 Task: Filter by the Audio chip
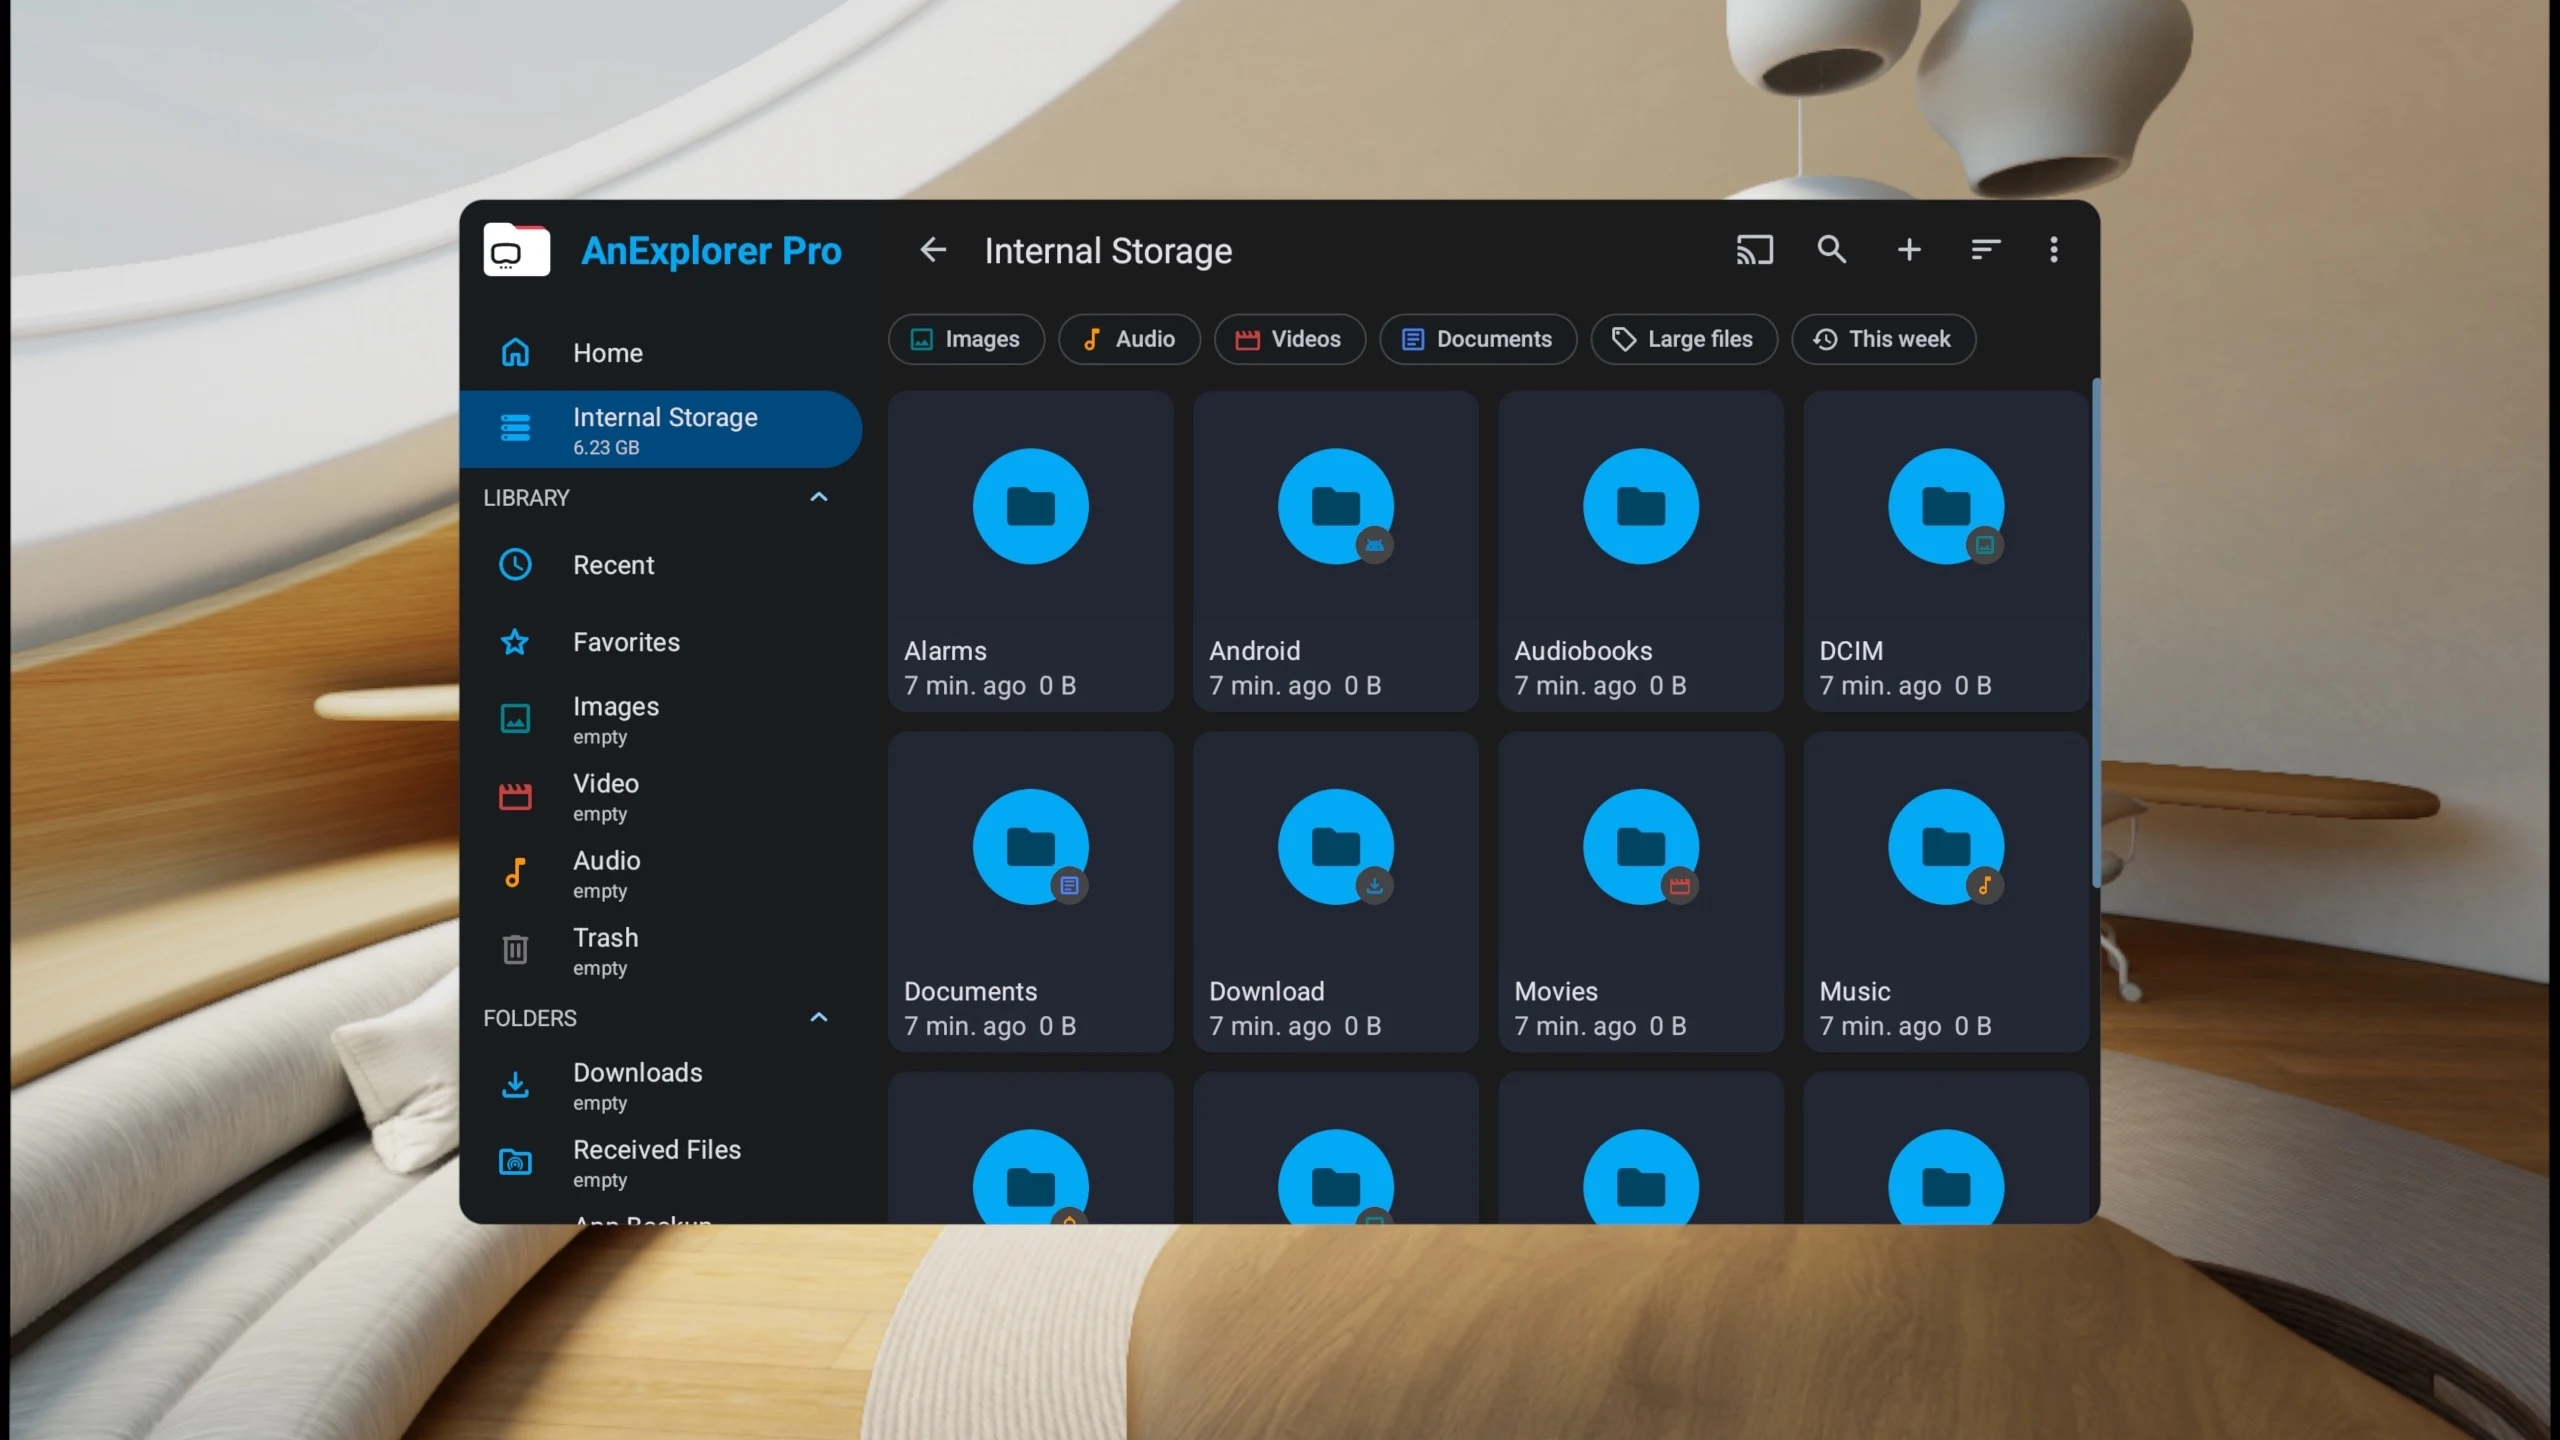[1128, 340]
